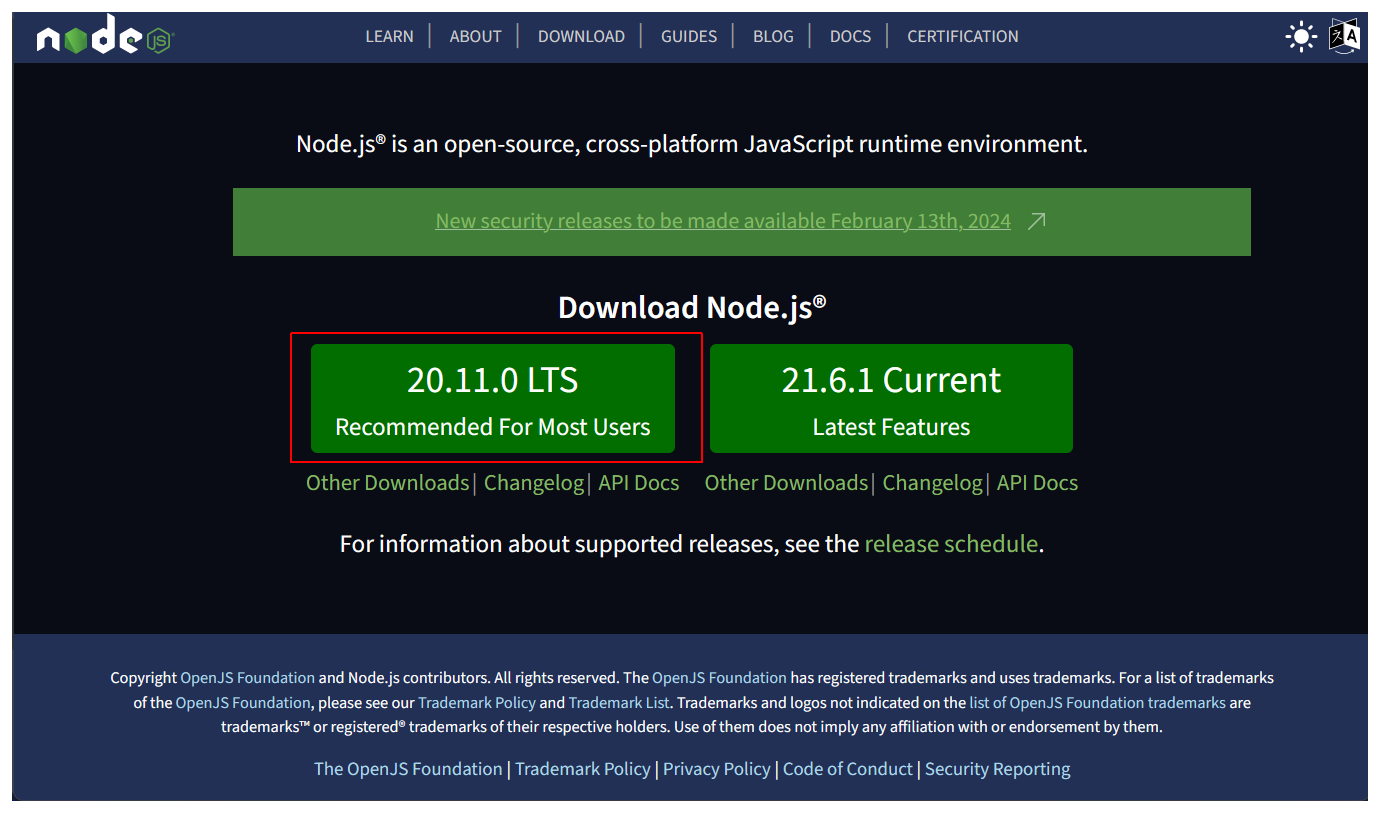Open API Docs under Current button
Image resolution: width=1380 pixels, height=819 pixels.
(x=1037, y=483)
